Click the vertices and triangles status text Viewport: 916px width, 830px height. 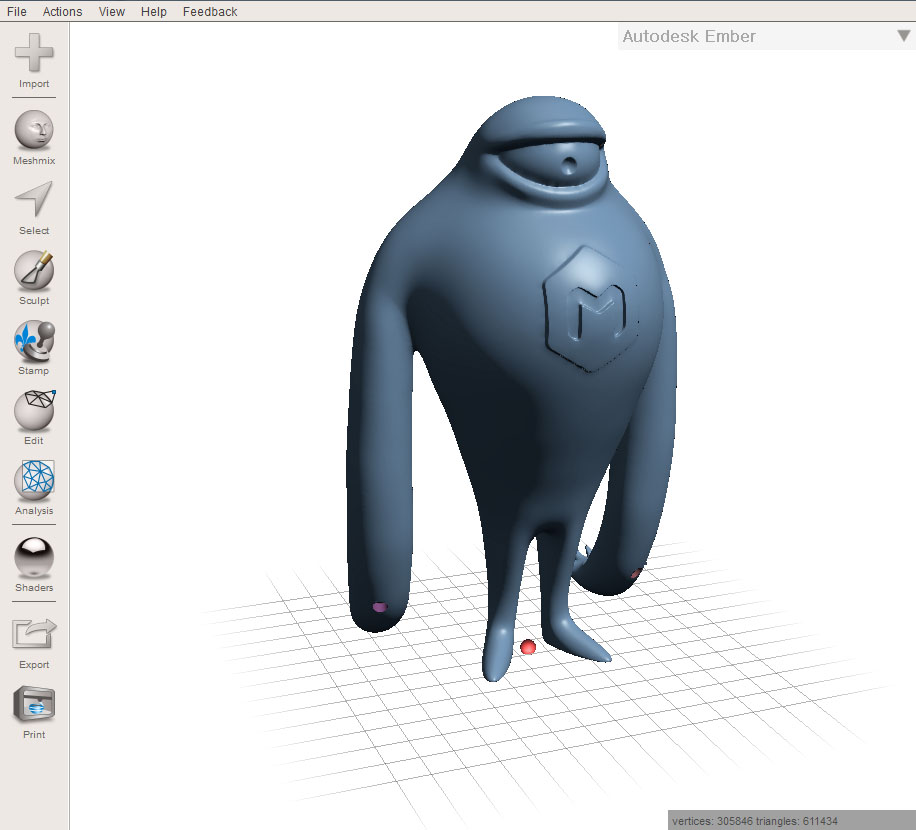point(754,821)
